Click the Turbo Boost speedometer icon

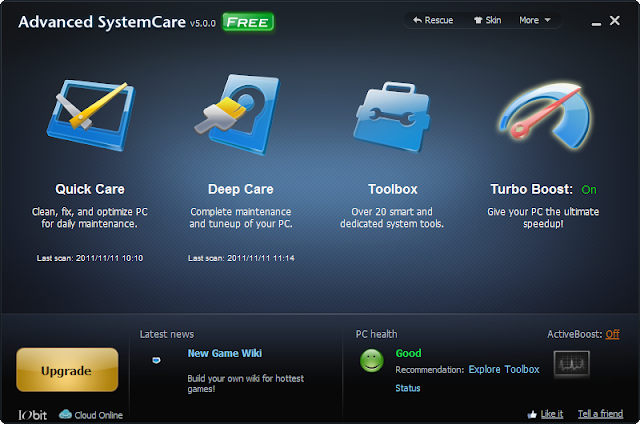click(544, 116)
